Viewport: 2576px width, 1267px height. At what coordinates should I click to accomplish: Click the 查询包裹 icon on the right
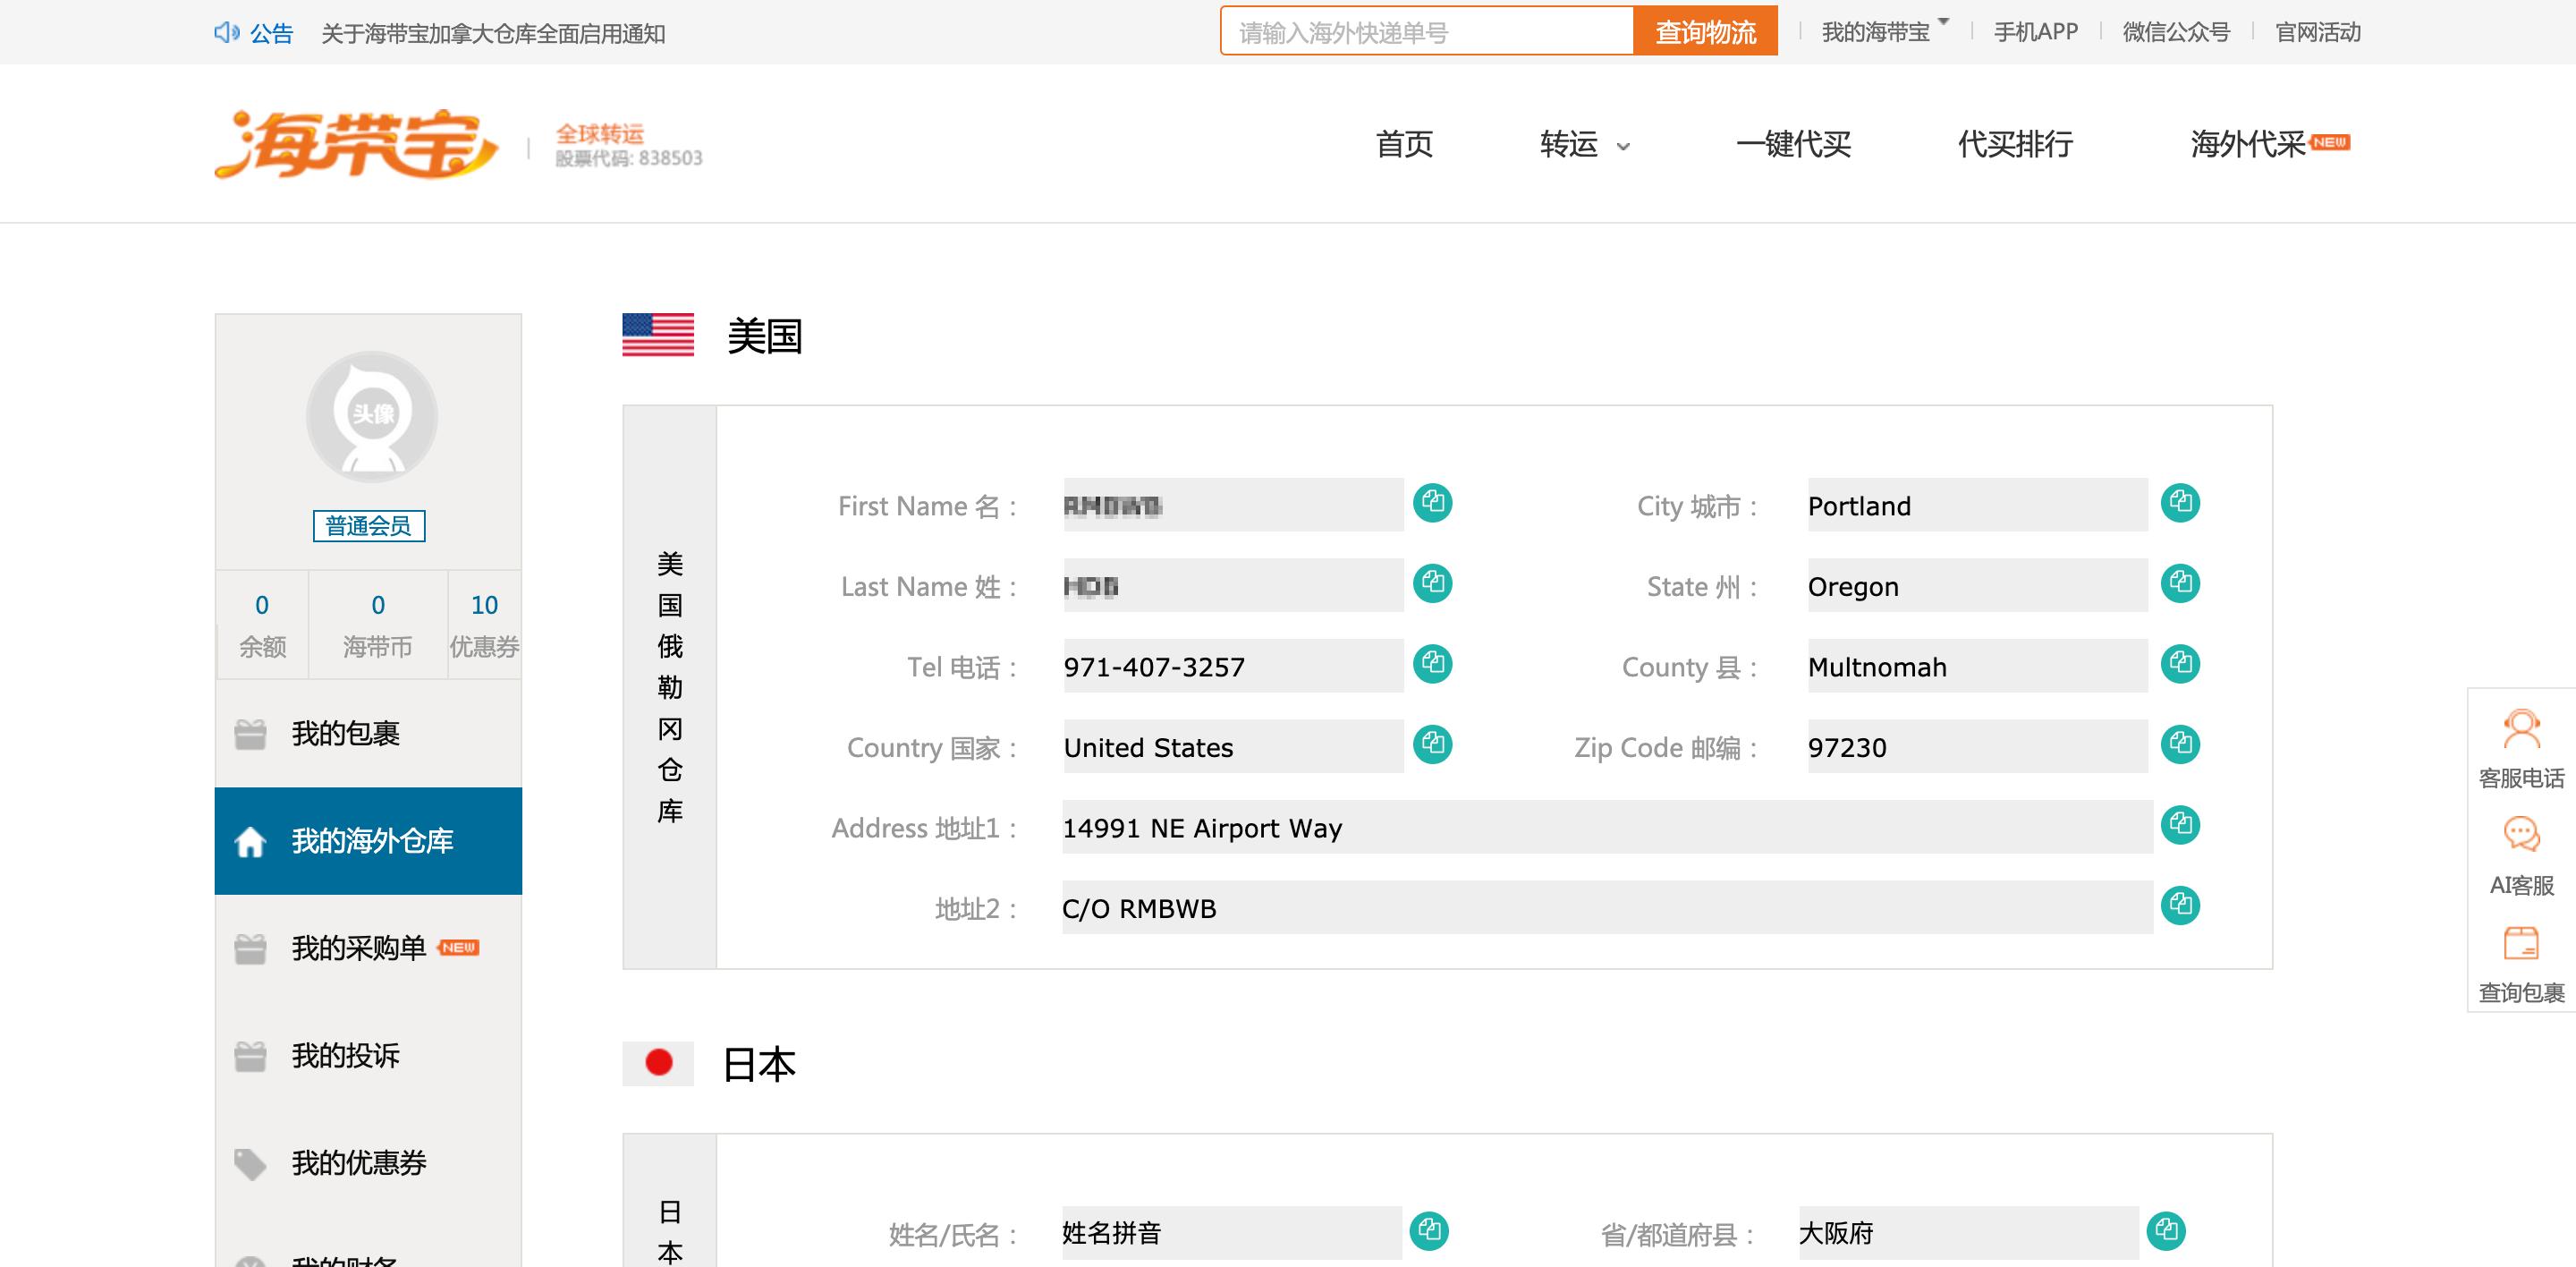coord(2520,955)
